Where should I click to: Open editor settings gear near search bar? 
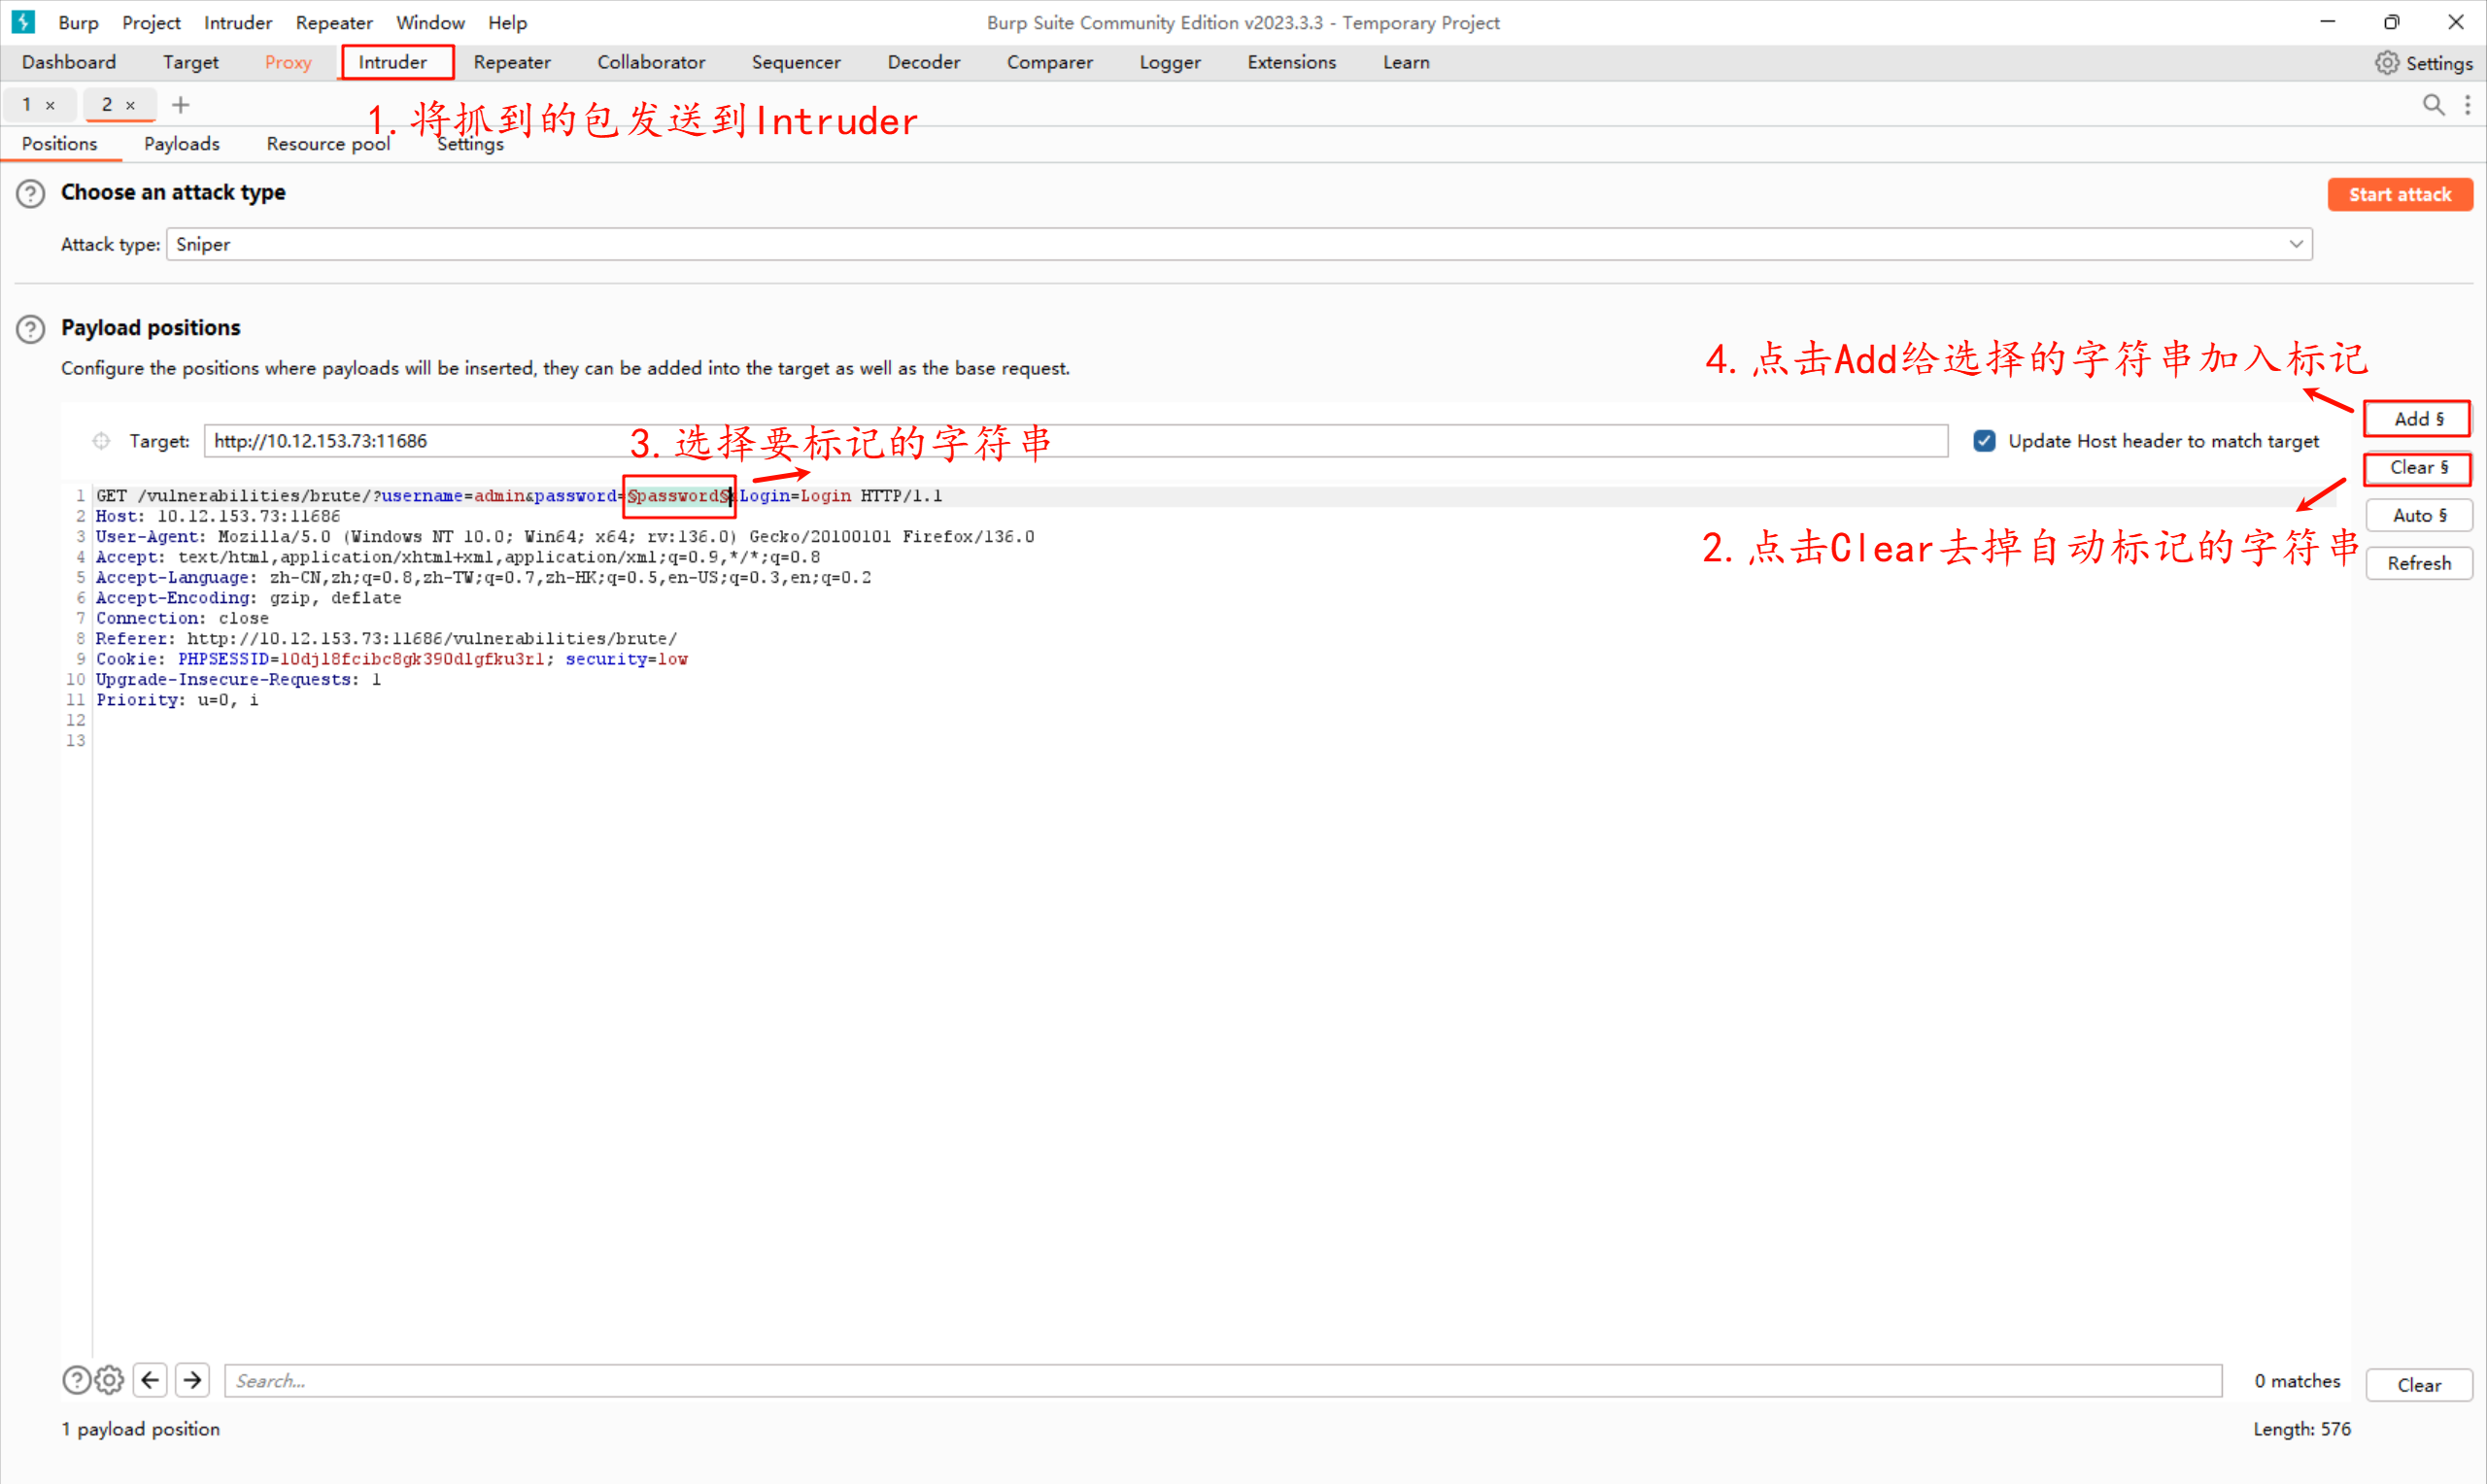(109, 1380)
